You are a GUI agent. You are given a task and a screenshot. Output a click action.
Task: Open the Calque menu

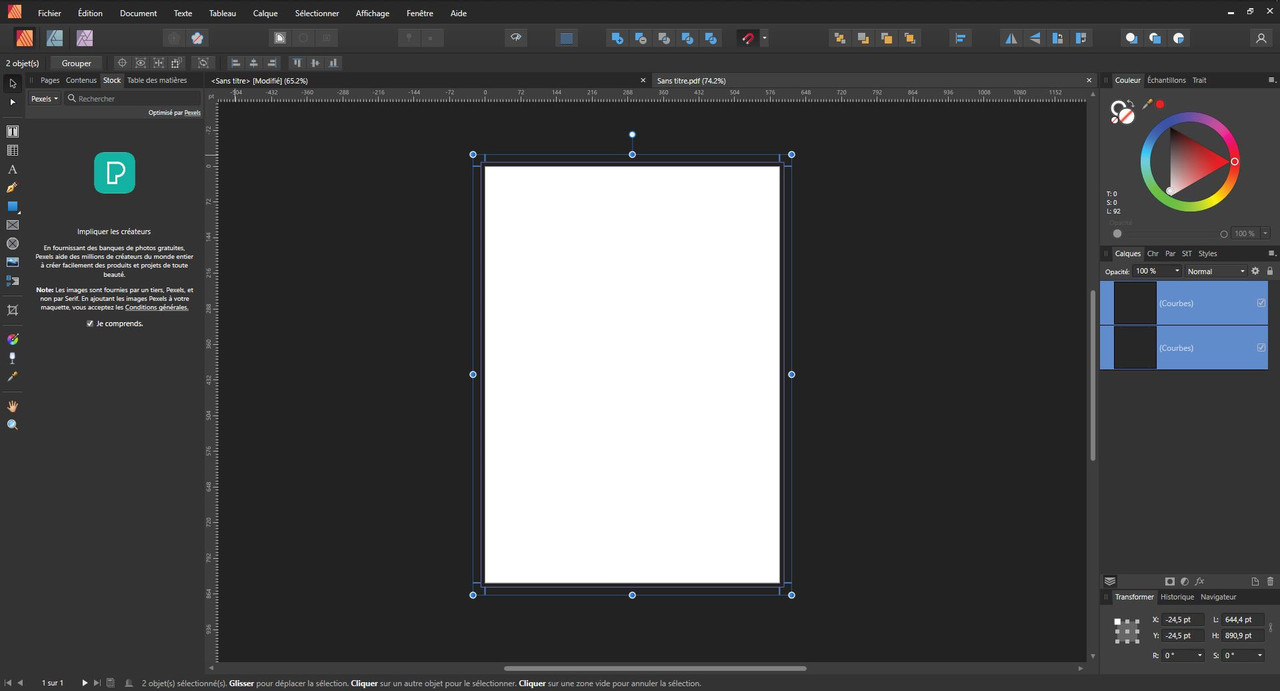tap(265, 13)
